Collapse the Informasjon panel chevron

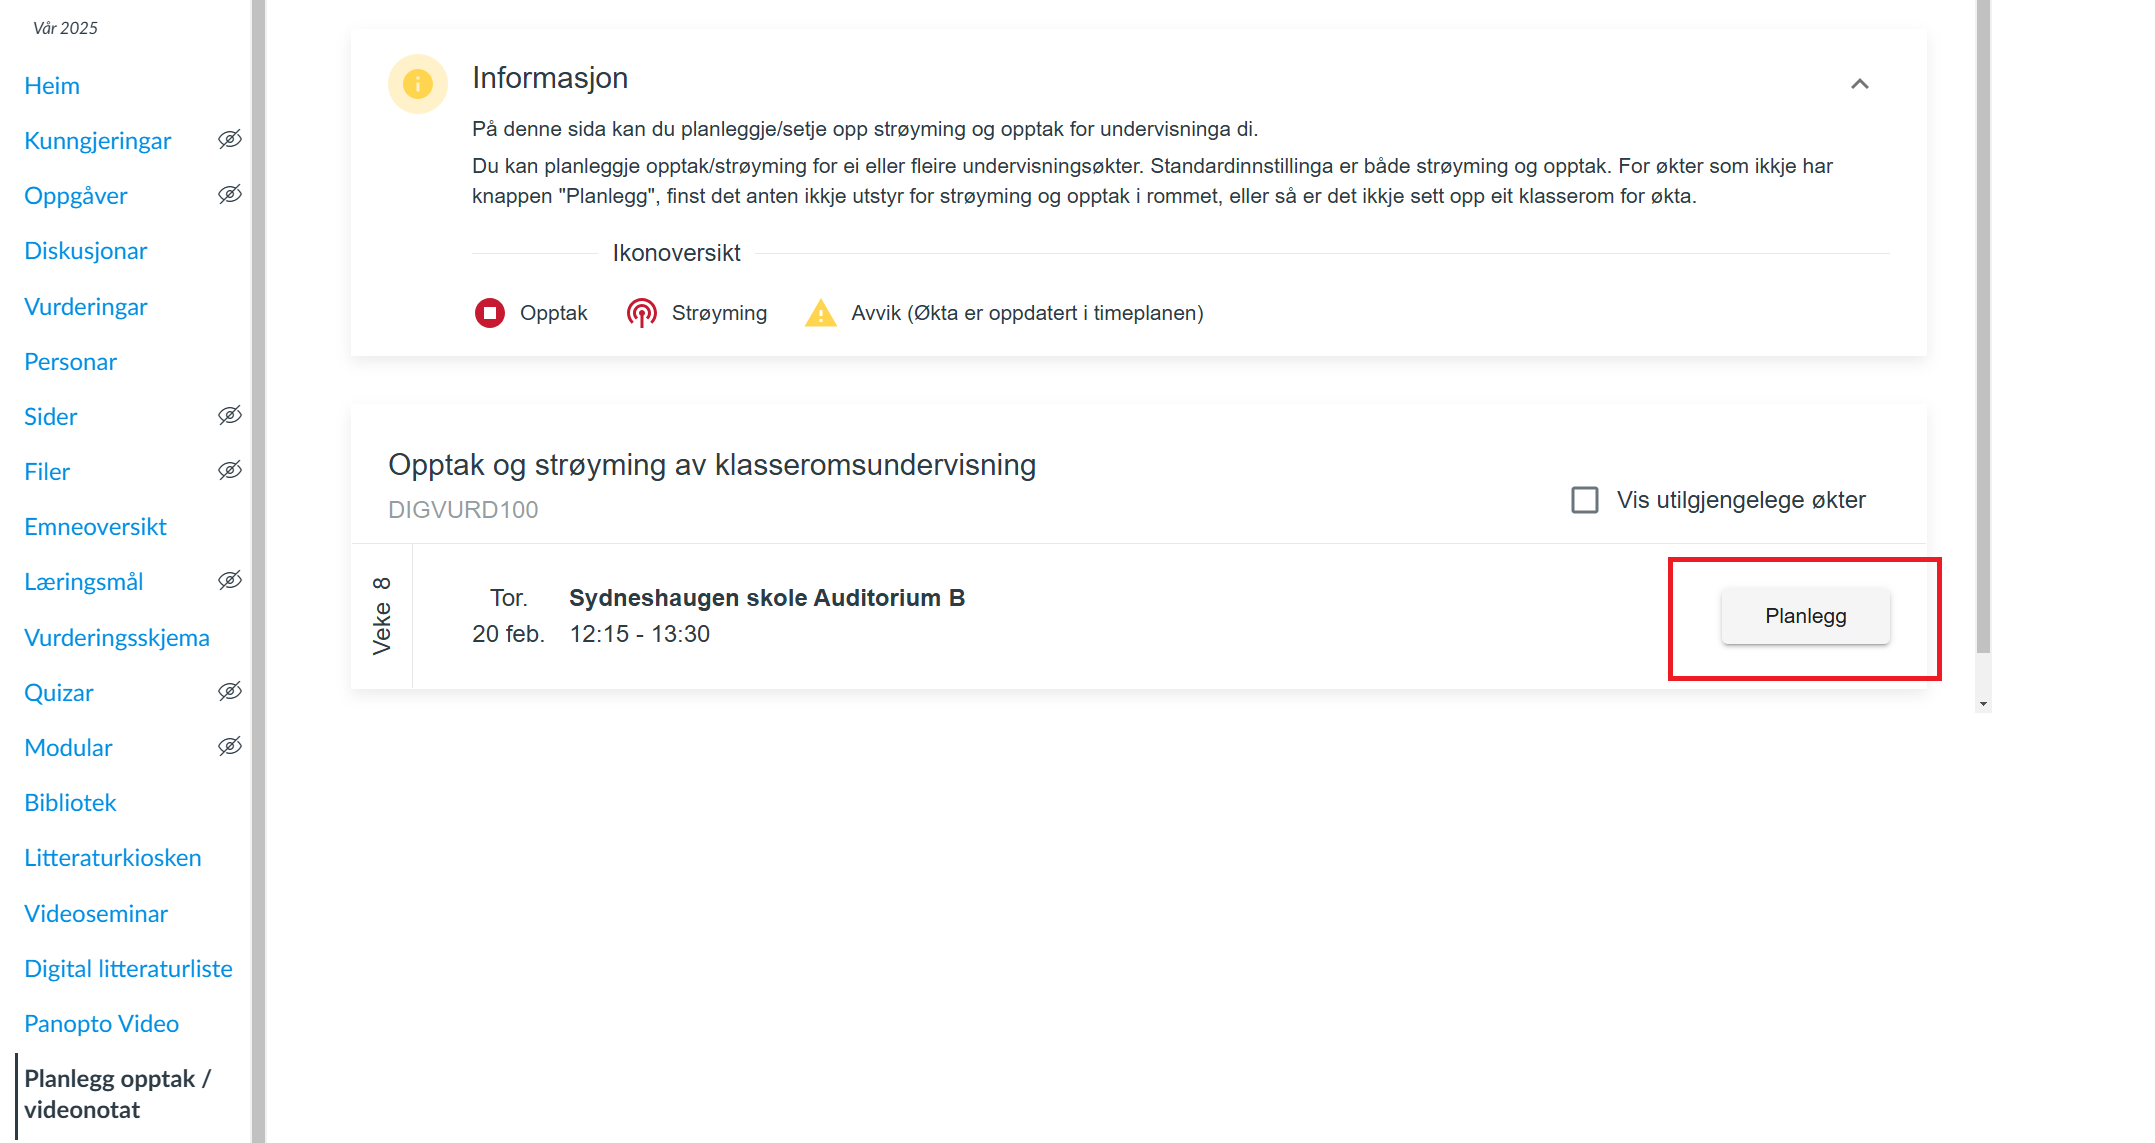1859,84
